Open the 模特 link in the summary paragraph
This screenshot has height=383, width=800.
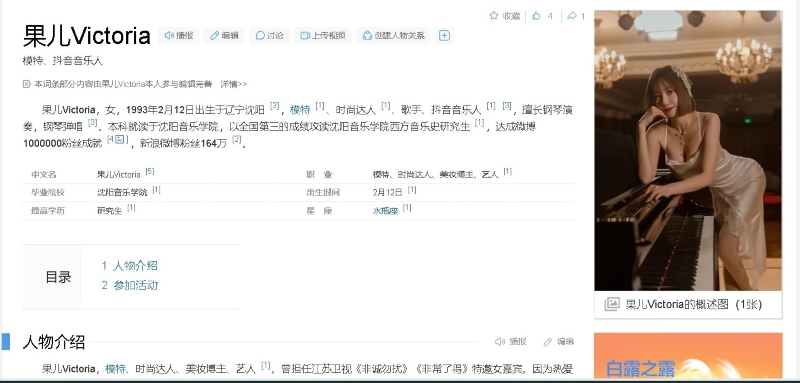coord(300,110)
